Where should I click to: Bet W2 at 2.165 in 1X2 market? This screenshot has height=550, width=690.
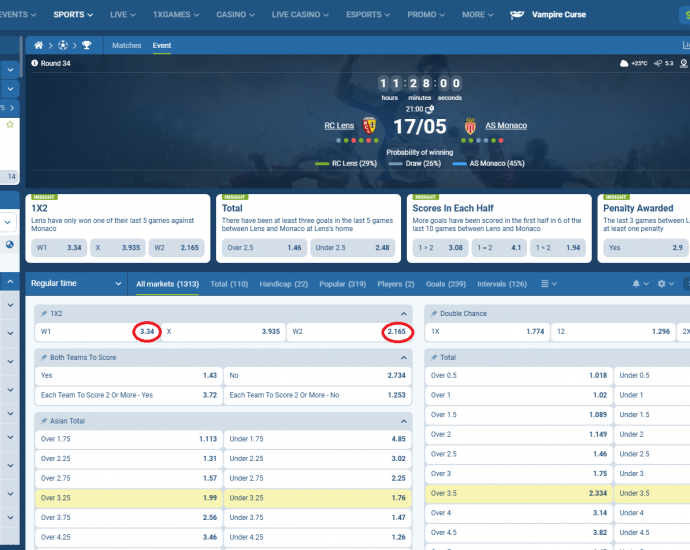coord(349,332)
